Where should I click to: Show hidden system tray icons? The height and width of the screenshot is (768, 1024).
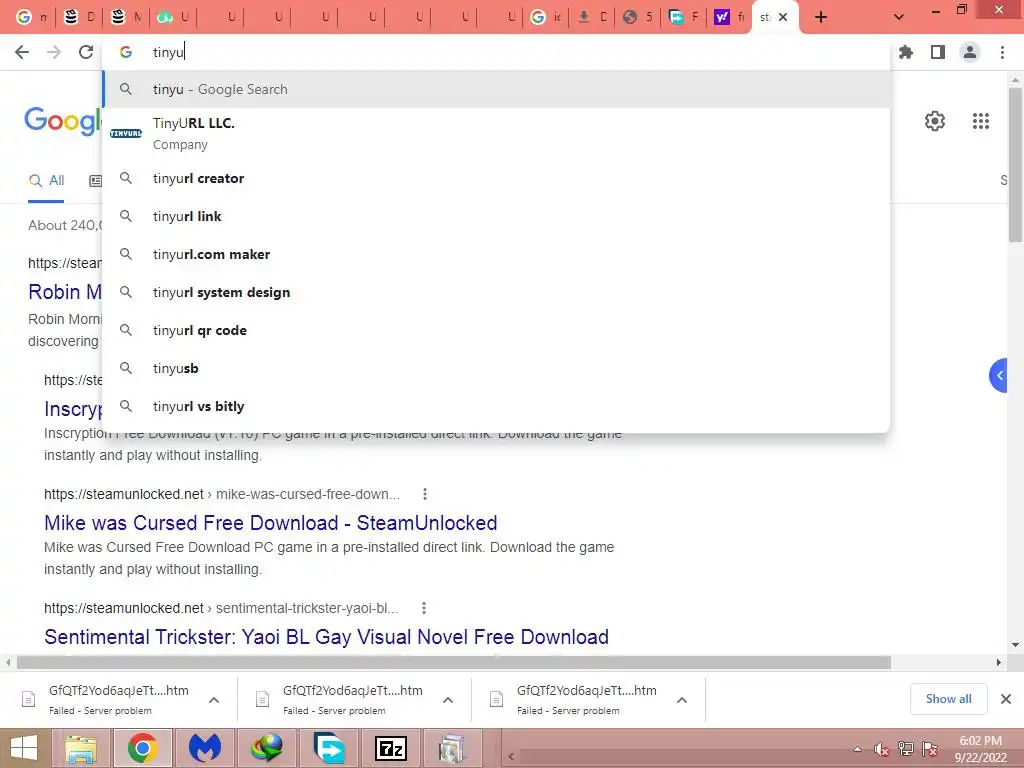click(x=857, y=749)
